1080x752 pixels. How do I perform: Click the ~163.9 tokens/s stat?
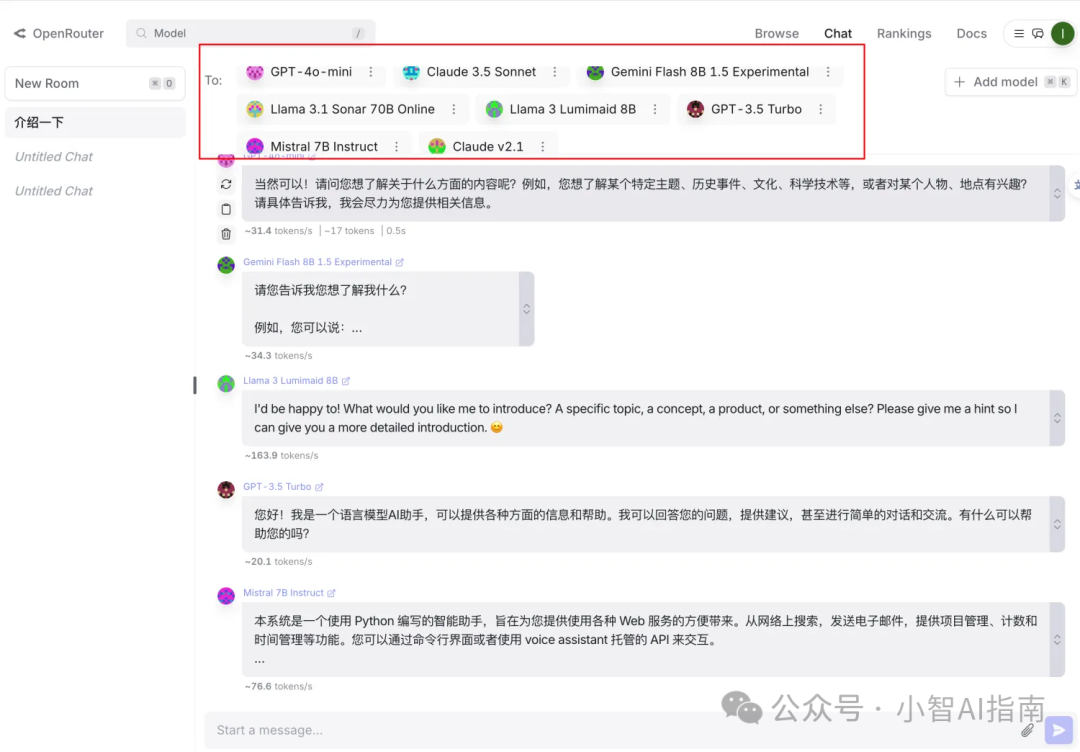[281, 455]
